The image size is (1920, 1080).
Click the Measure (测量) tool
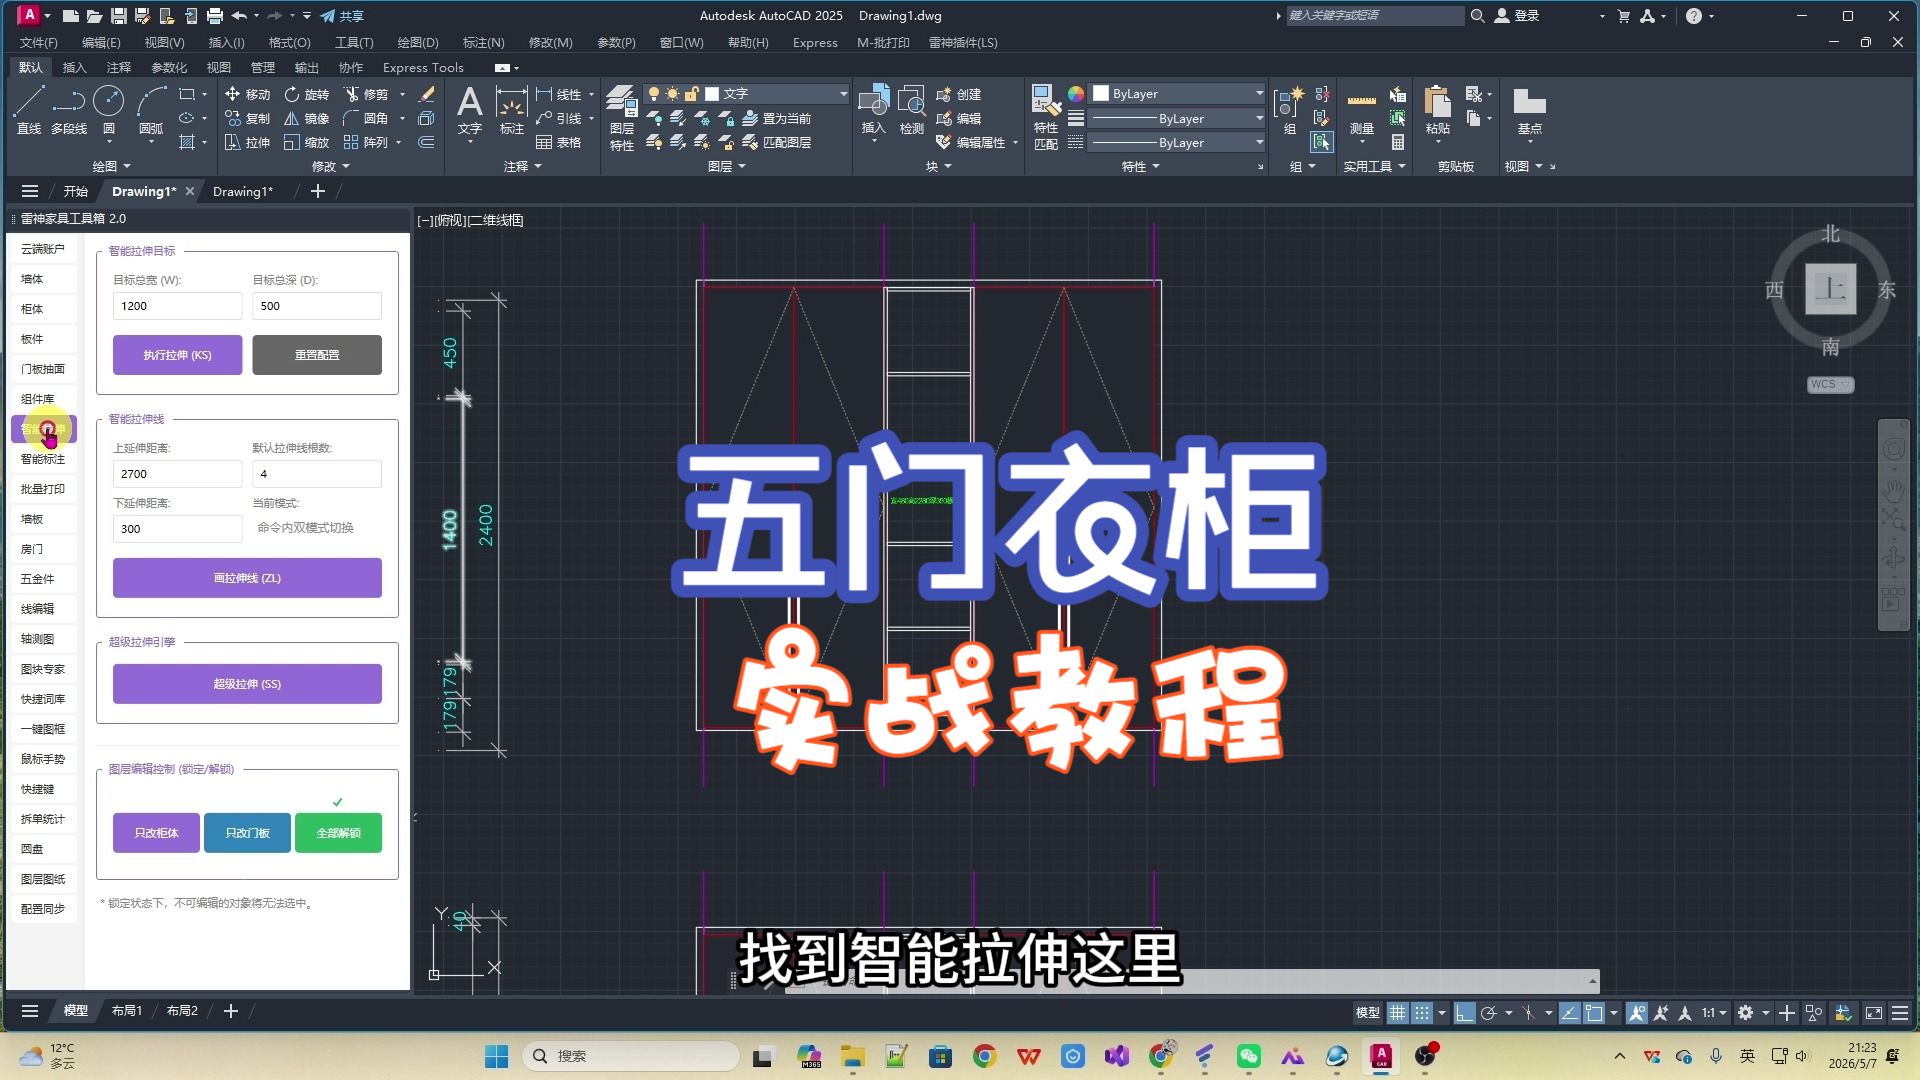tap(1362, 110)
